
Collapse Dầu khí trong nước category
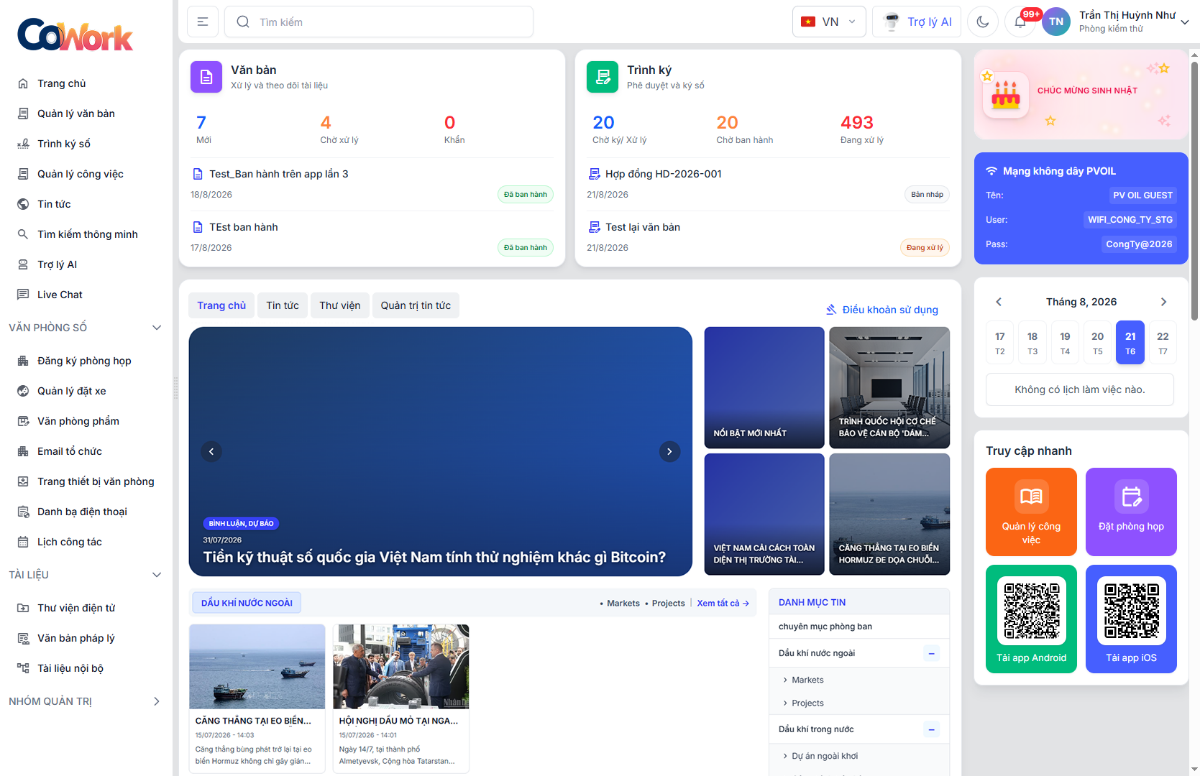pyautogui.click(x=931, y=730)
